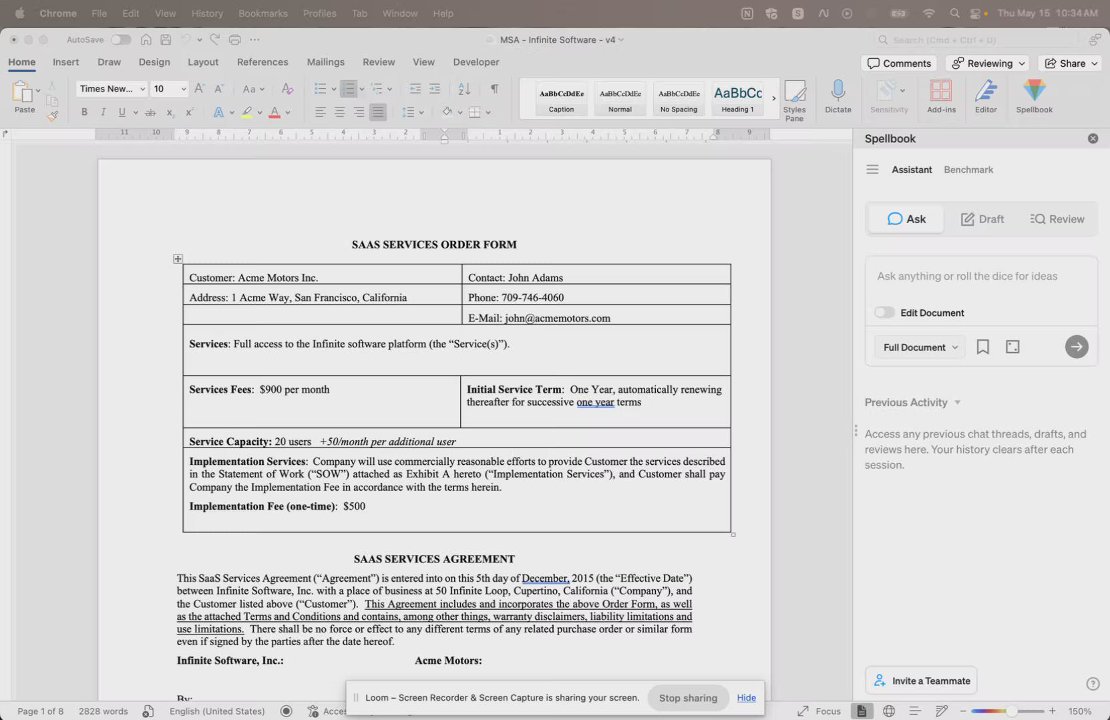Viewport: 1110px width, 720px height.
Task: Clear all formatting icon
Action: pyautogui.click(x=287, y=88)
